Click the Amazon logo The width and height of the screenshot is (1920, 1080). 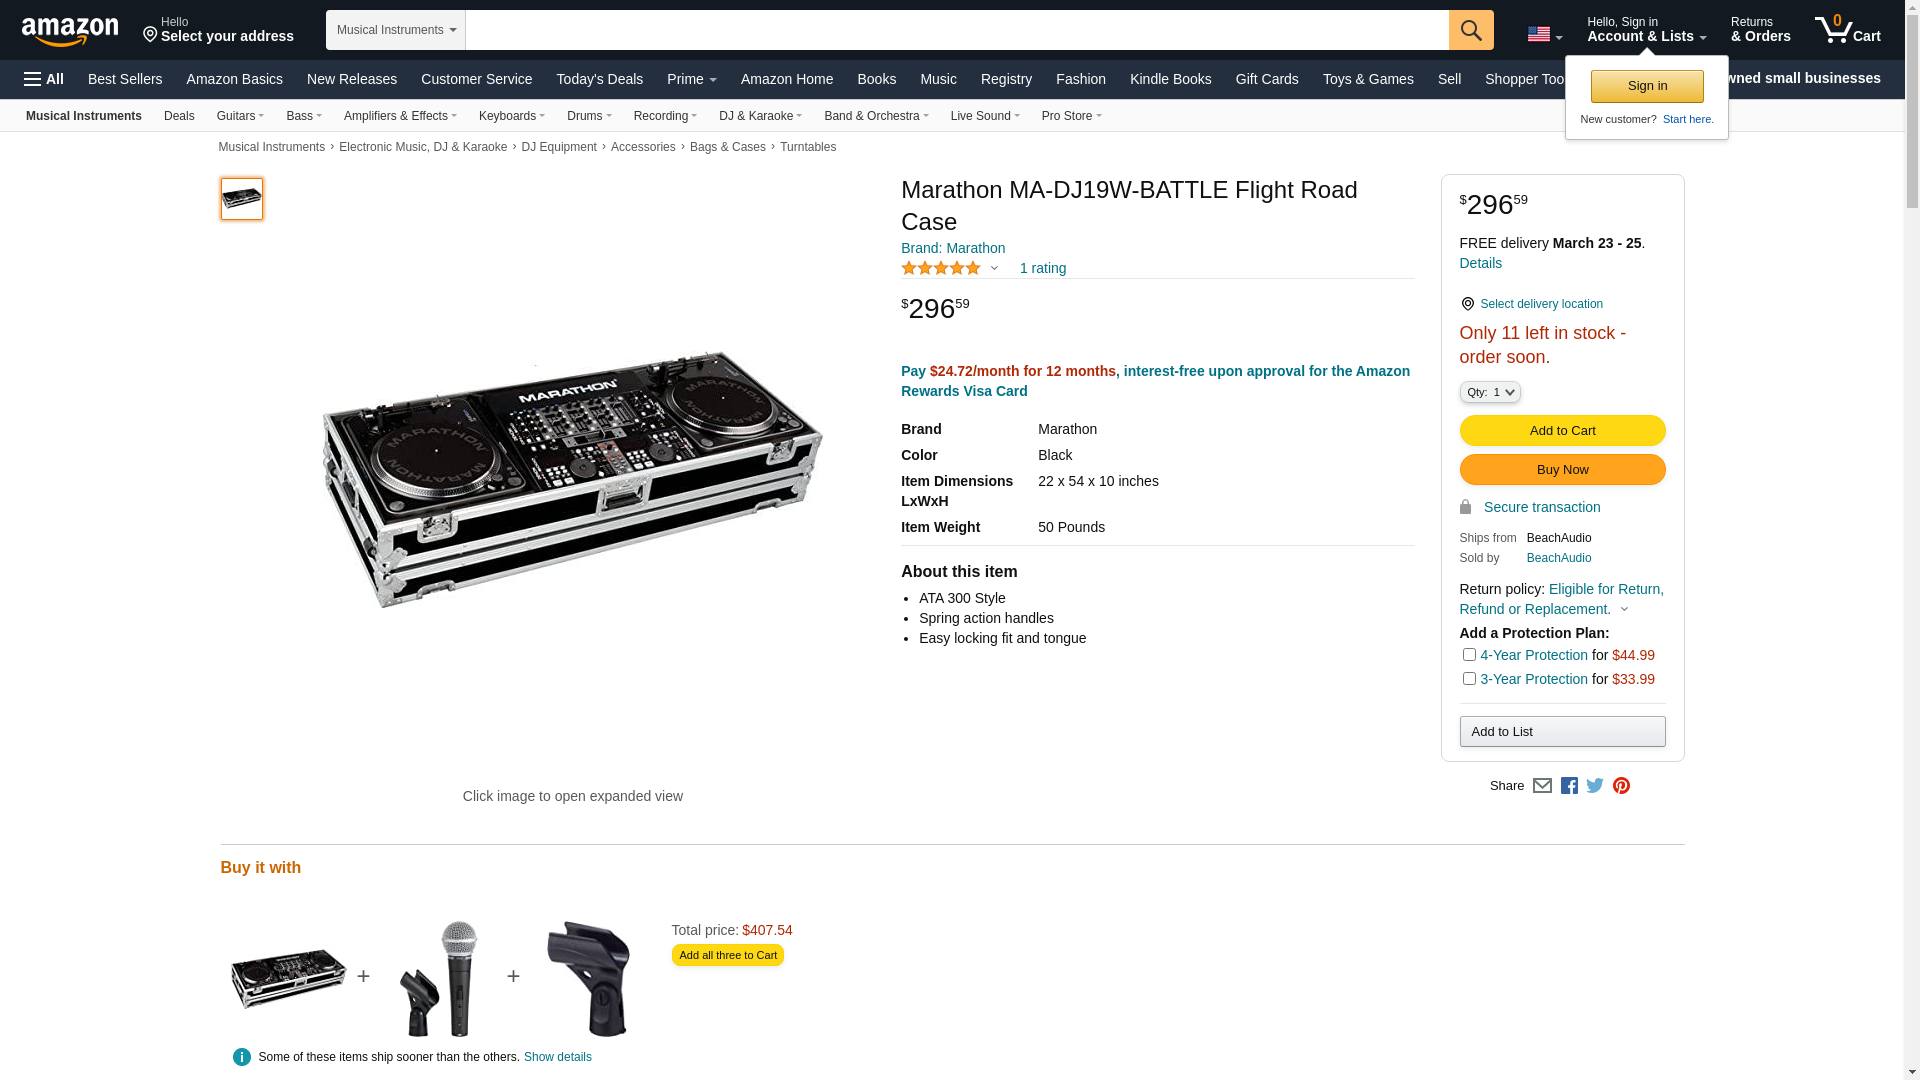click(70, 31)
